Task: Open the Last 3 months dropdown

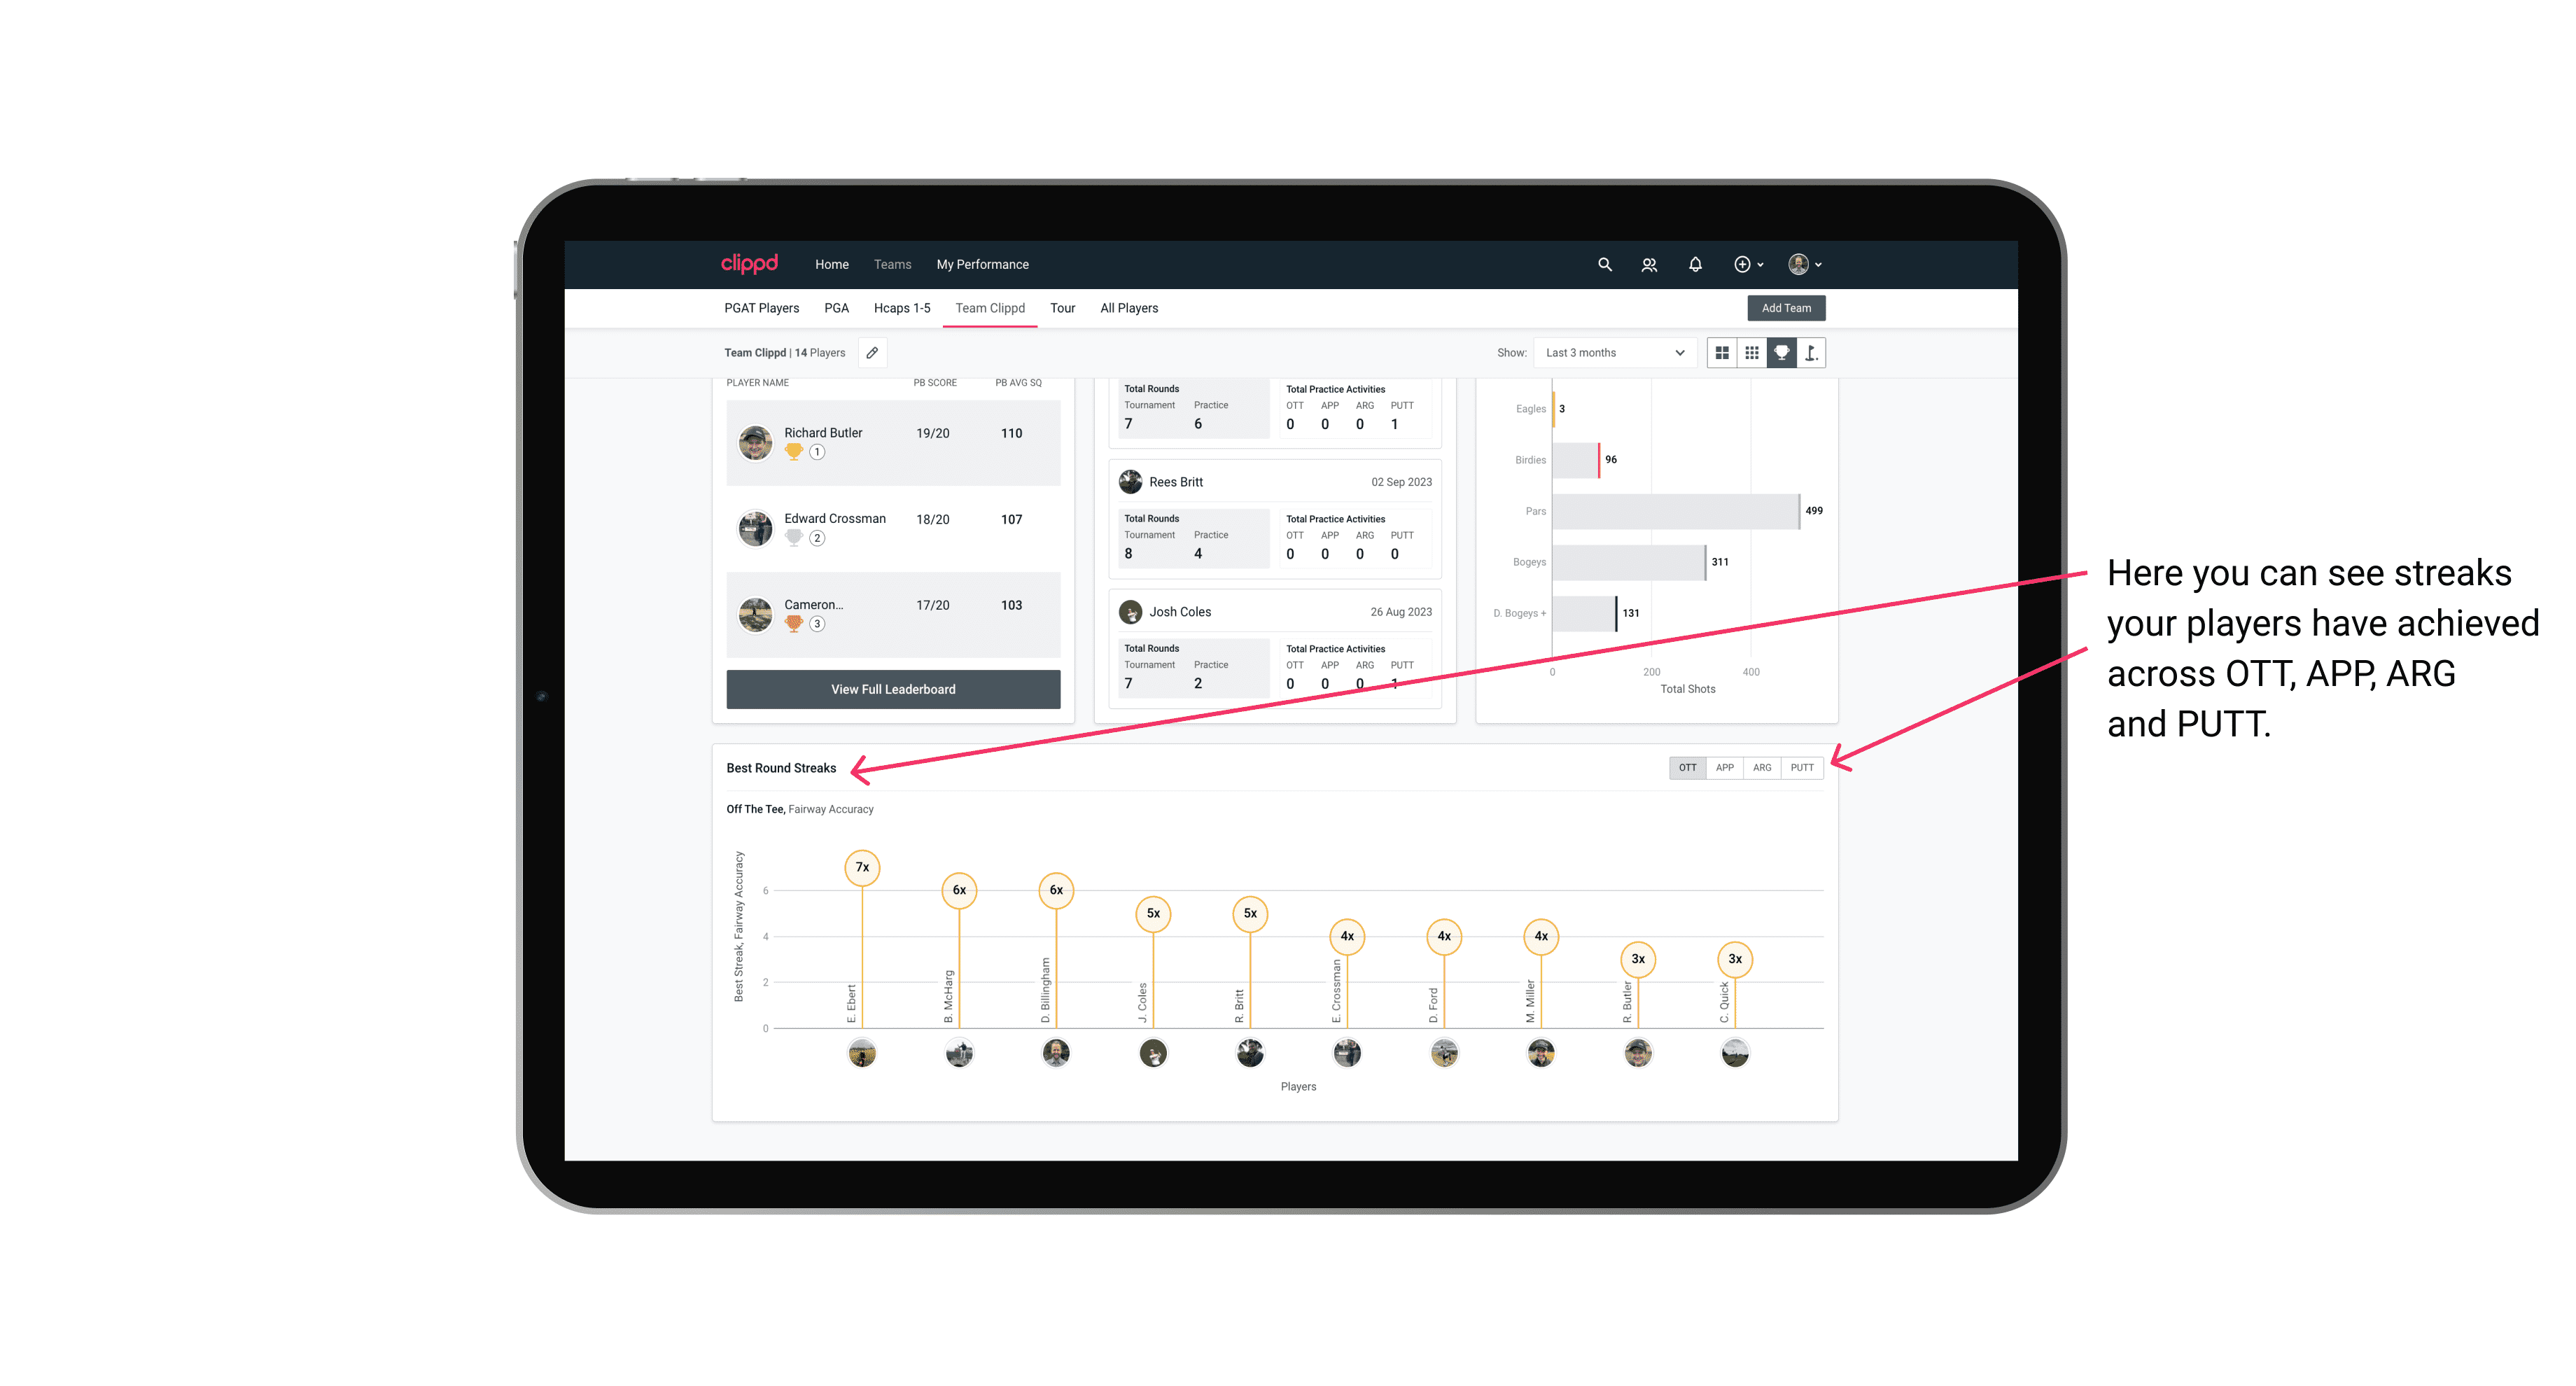Action: 1612,353
